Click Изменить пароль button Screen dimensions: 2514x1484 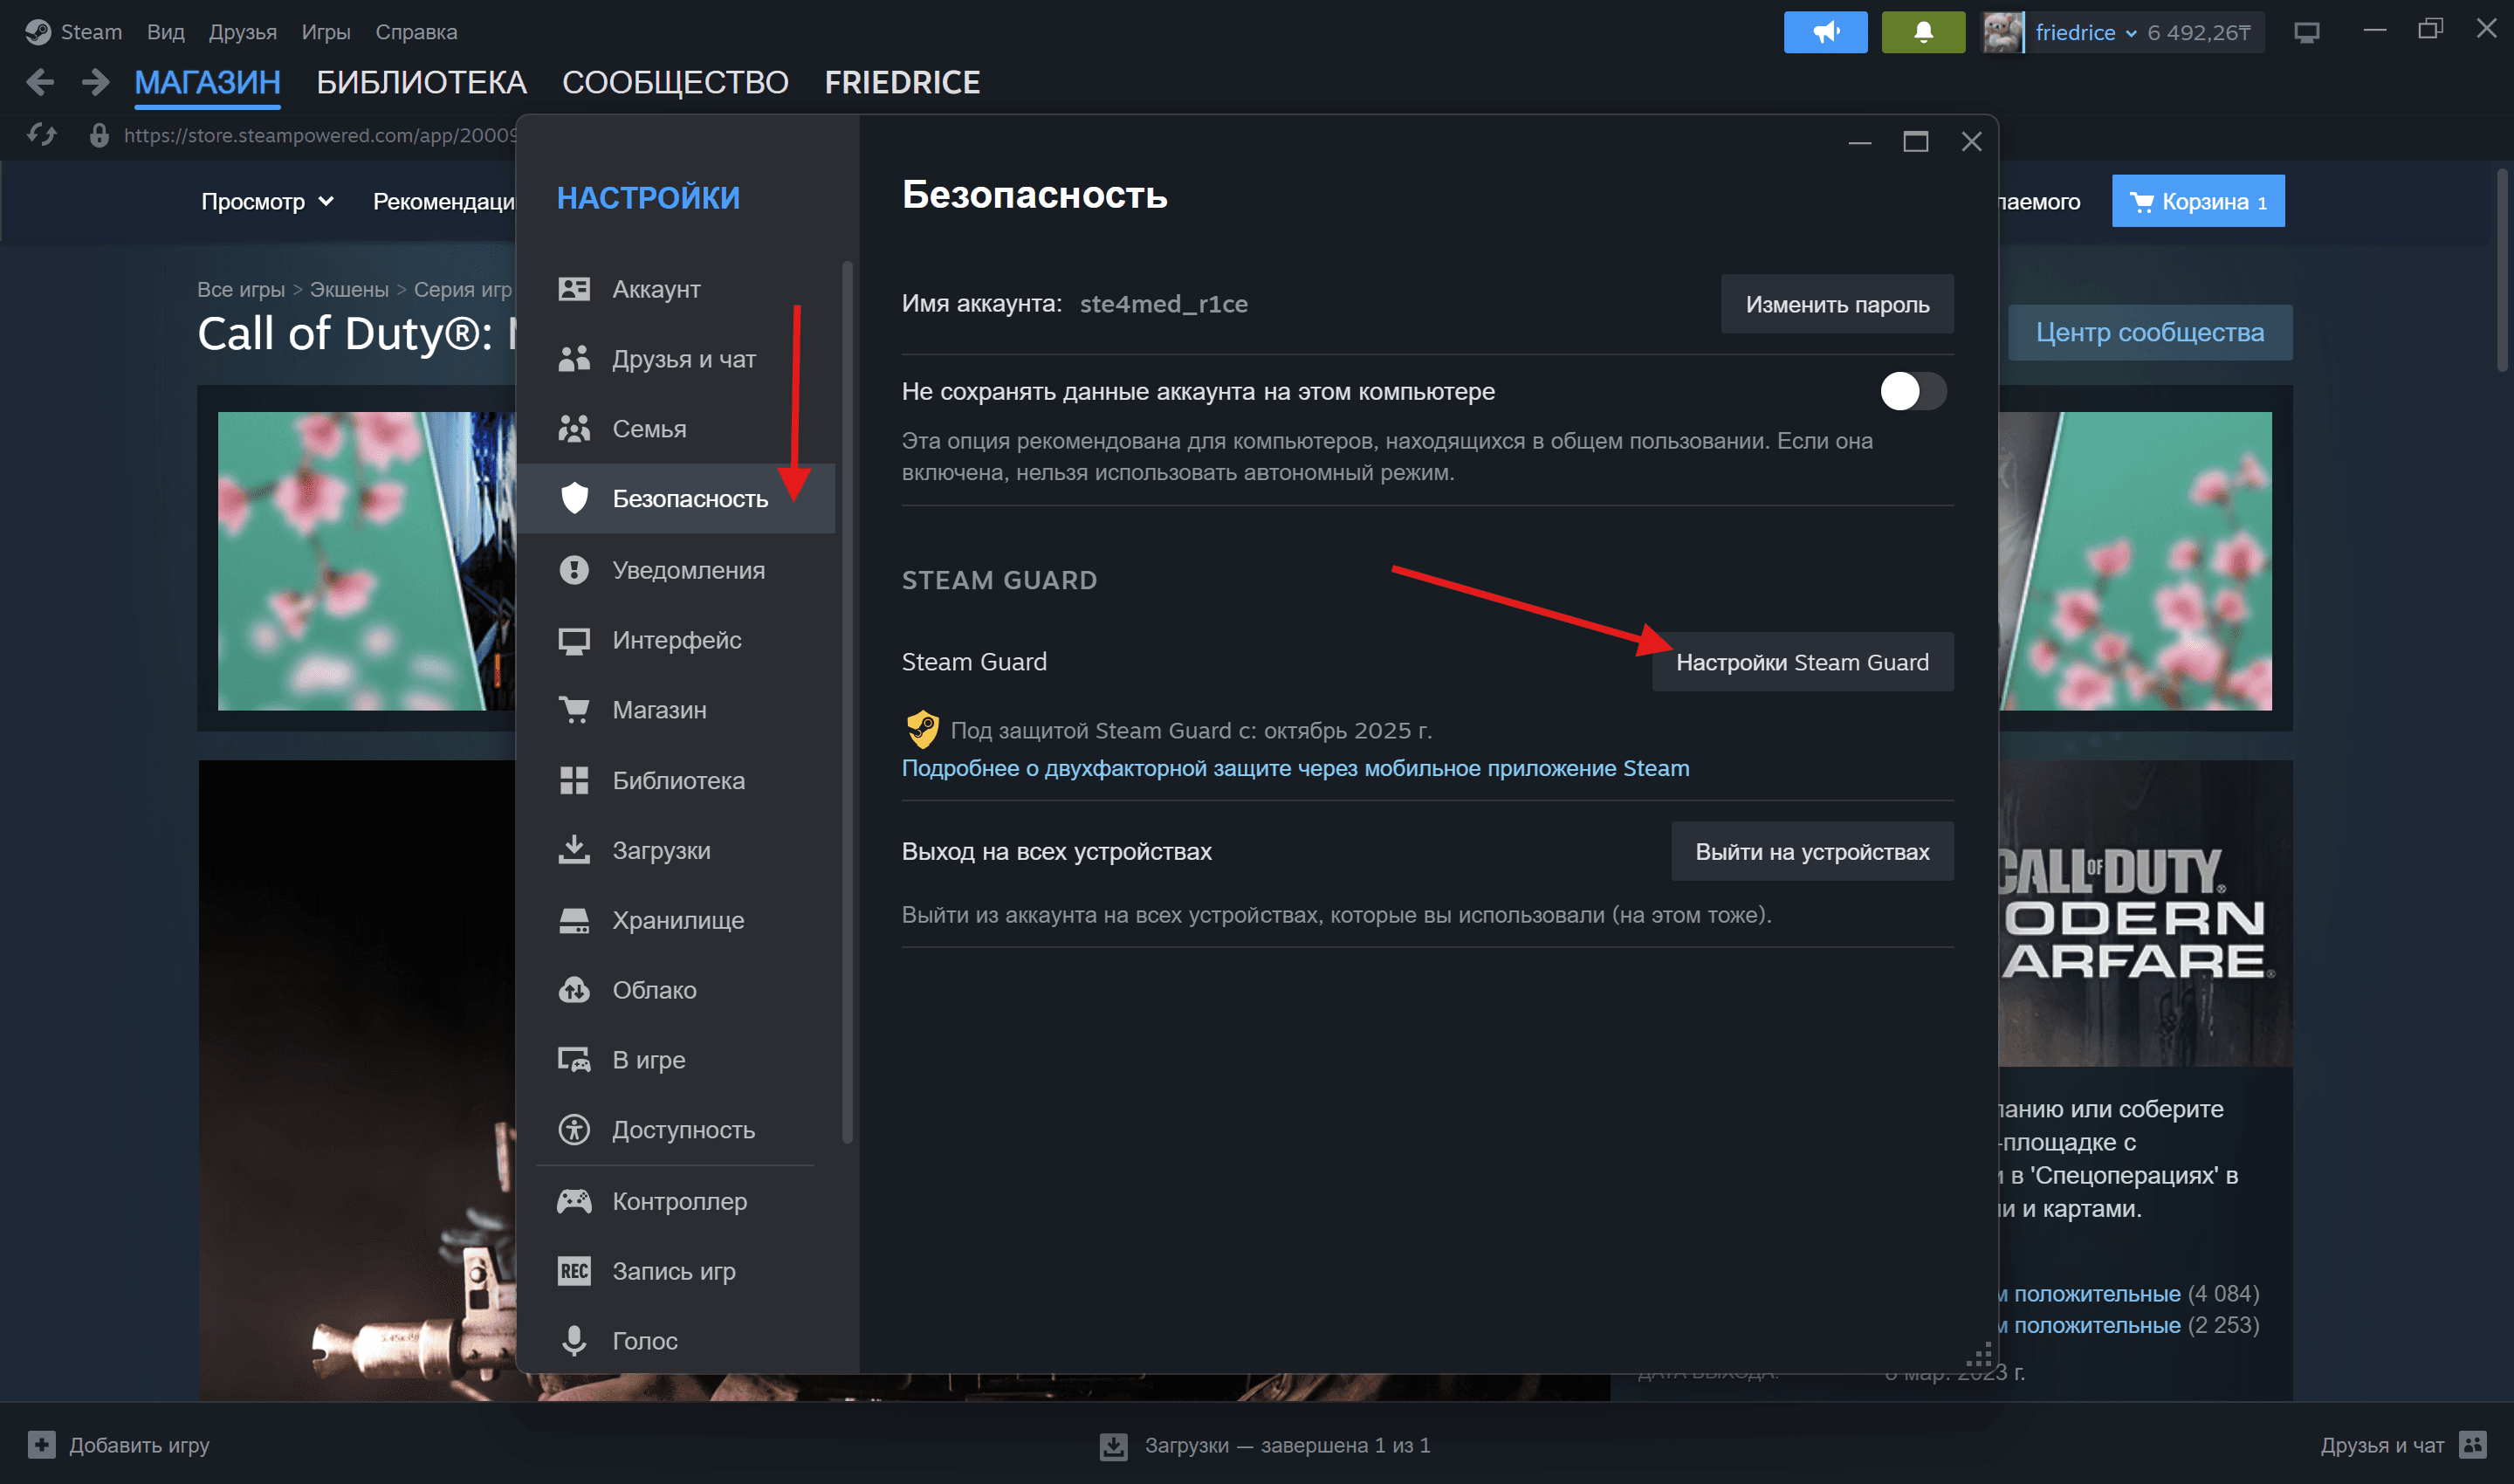coord(1837,304)
